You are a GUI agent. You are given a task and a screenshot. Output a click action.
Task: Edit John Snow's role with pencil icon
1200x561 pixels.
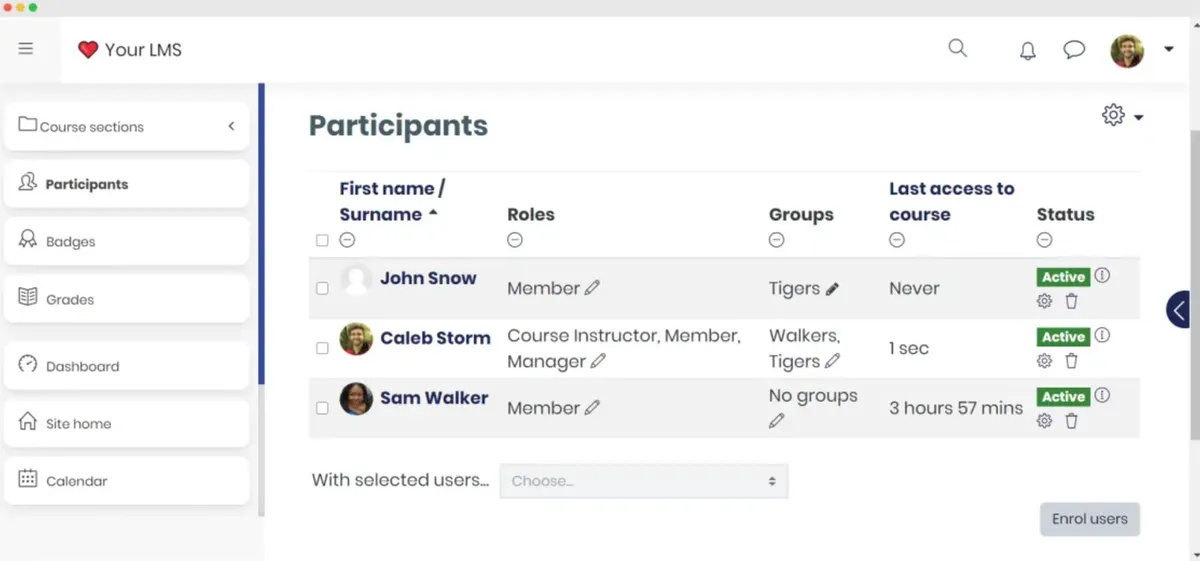592,288
